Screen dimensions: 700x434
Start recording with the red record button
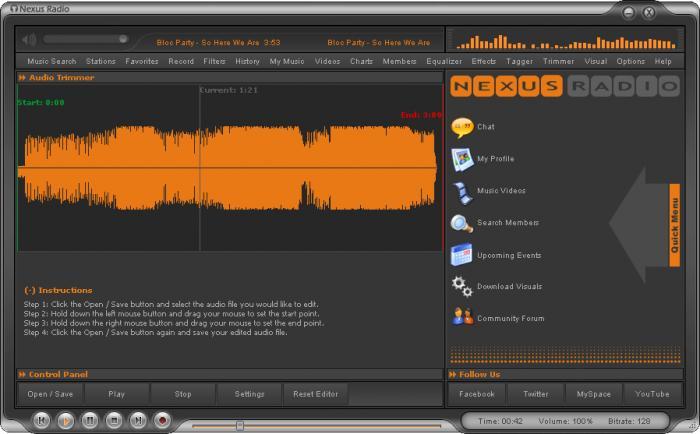point(162,421)
